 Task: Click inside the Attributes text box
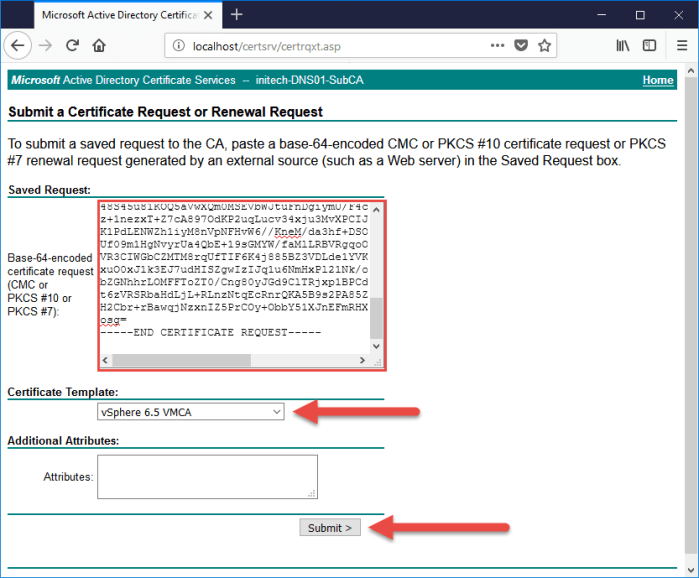pos(207,476)
